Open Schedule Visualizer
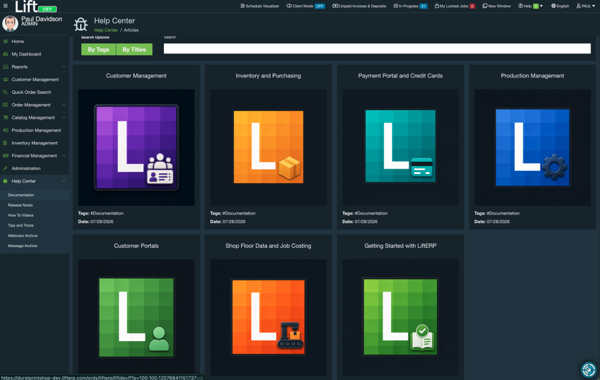 point(259,6)
